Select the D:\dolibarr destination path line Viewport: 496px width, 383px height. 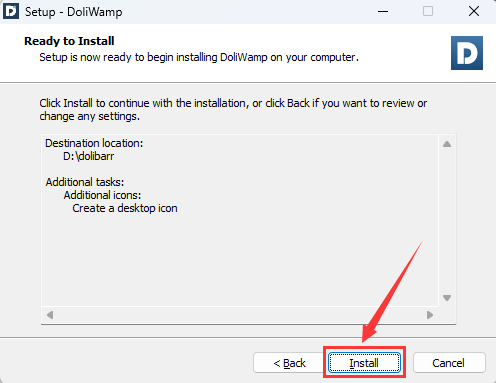pyautogui.click(x=89, y=156)
